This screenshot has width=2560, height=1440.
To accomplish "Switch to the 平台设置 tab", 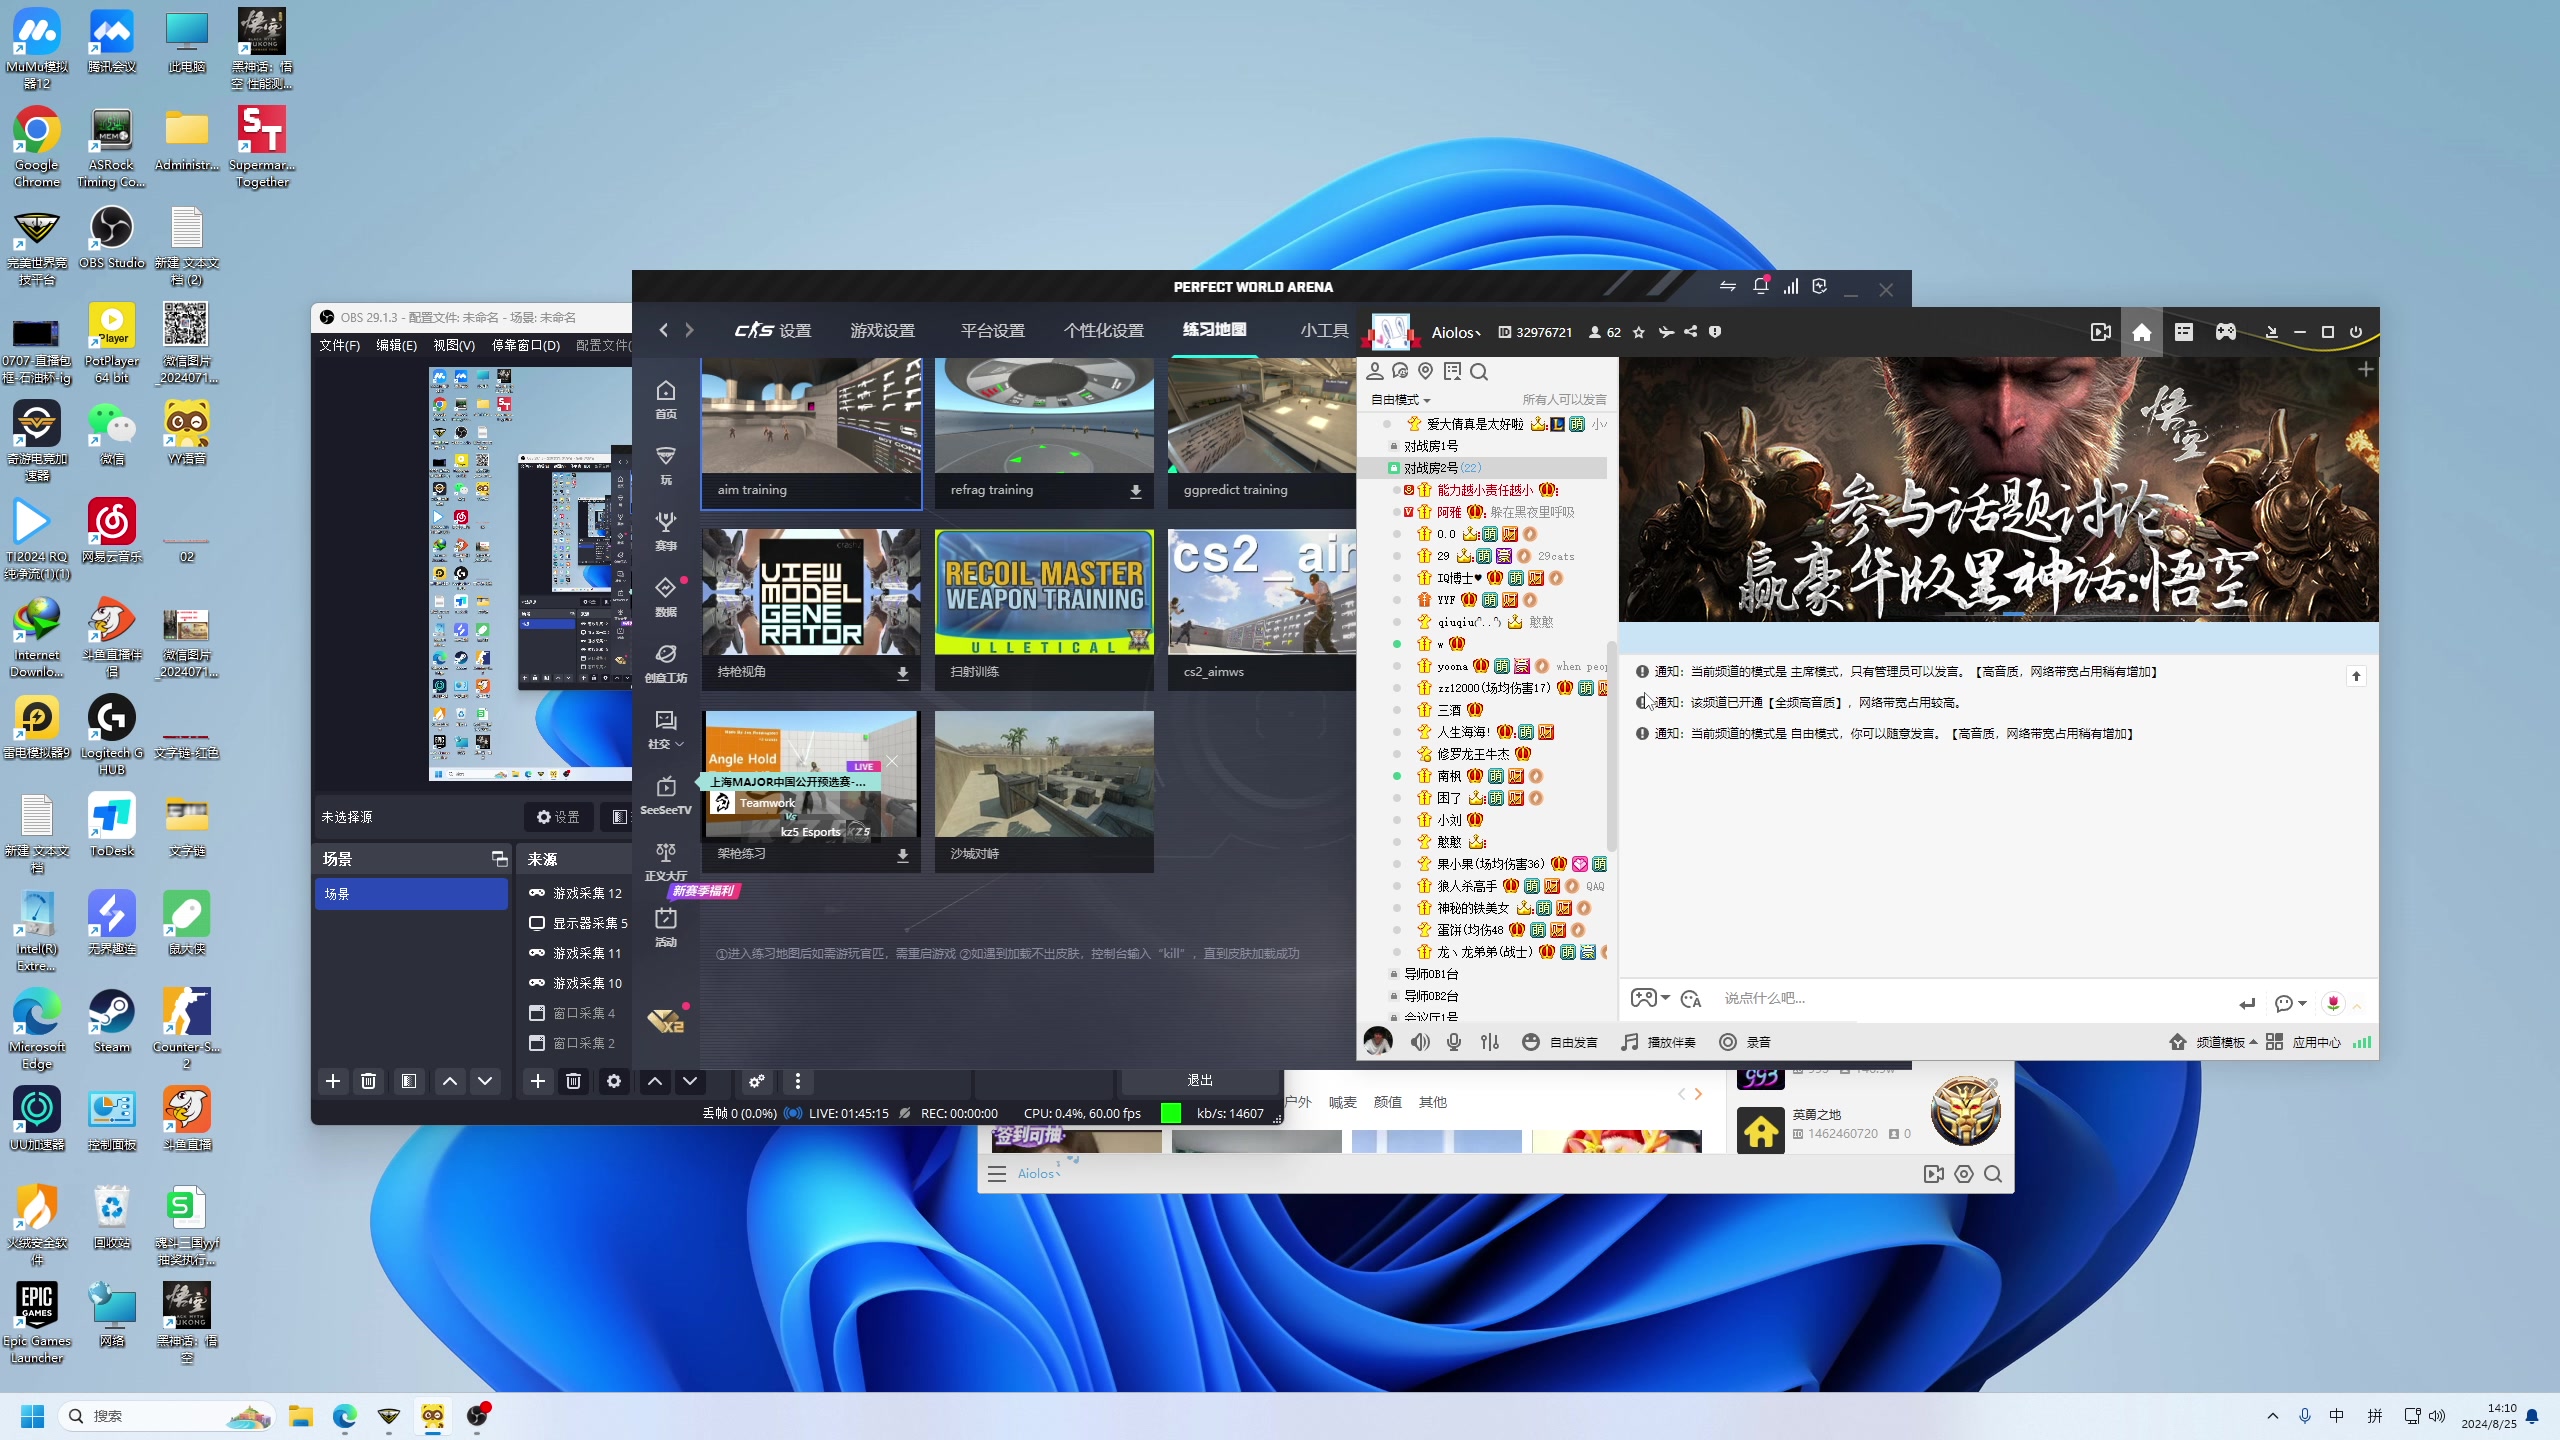I will [x=992, y=331].
